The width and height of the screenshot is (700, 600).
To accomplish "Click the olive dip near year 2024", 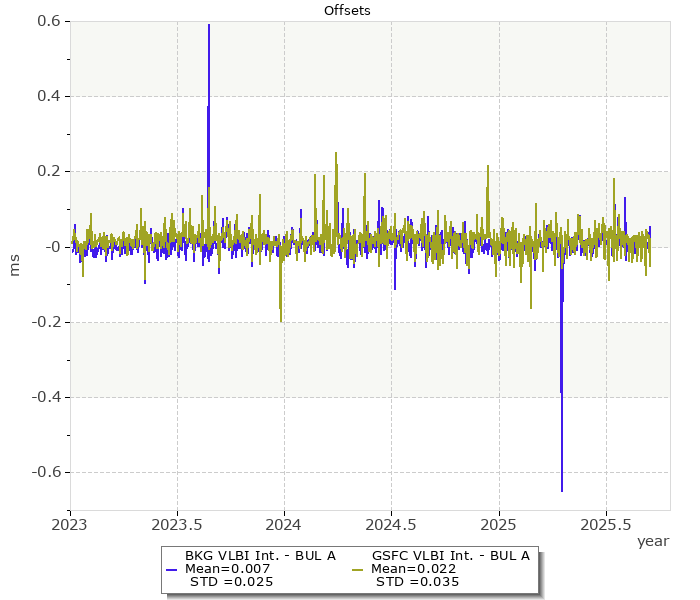I will [281, 318].
